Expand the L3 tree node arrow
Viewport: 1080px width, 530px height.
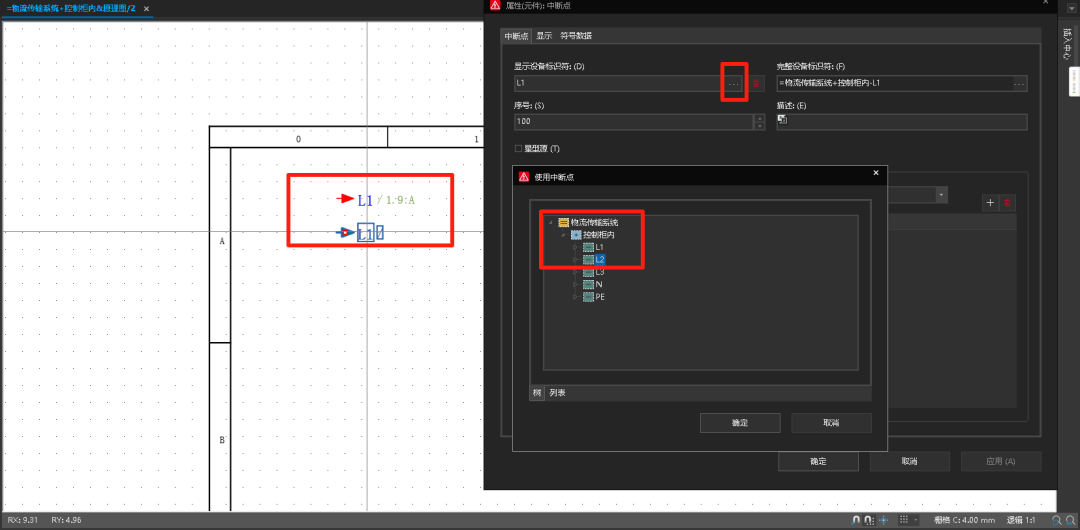click(576, 272)
